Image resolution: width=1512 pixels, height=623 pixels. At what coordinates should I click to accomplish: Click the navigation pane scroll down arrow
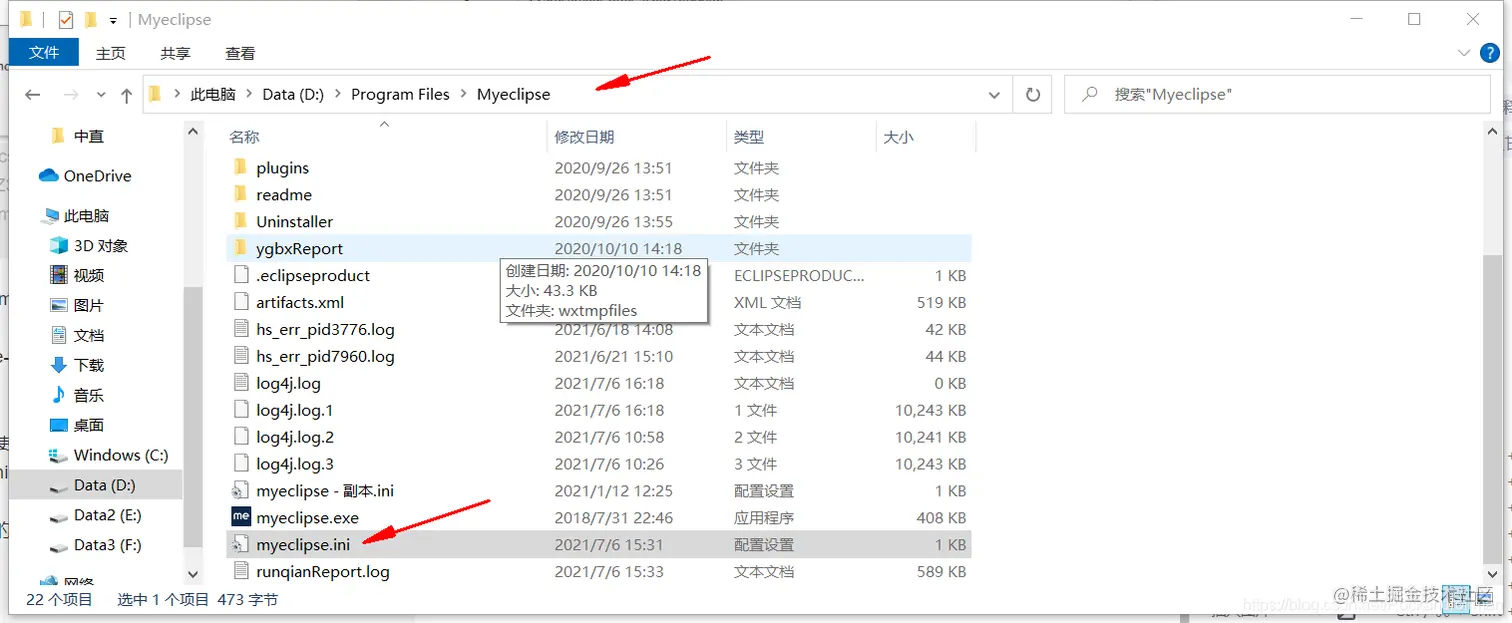[x=194, y=574]
